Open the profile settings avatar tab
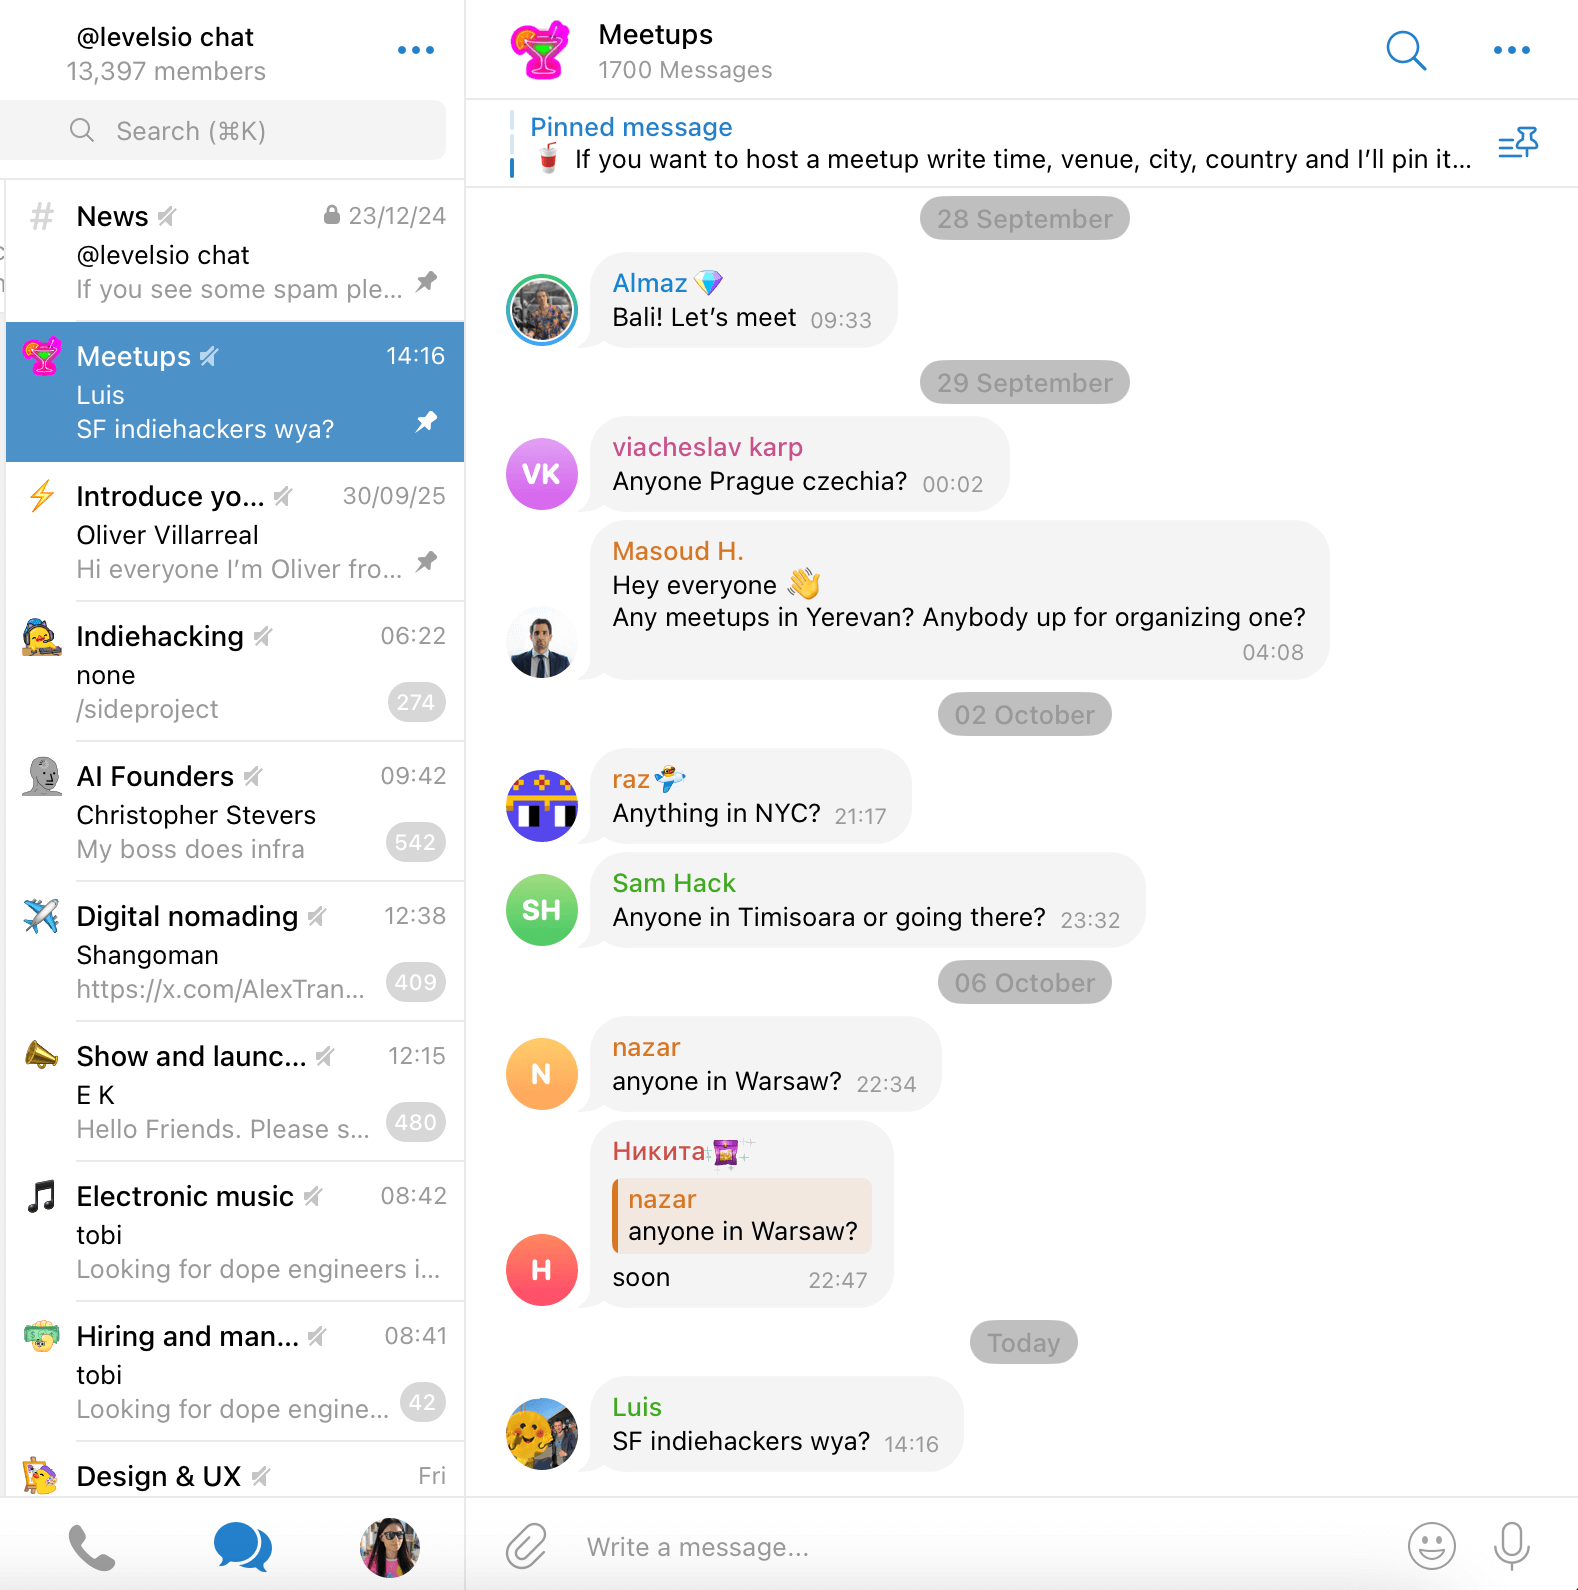 pos(390,1547)
